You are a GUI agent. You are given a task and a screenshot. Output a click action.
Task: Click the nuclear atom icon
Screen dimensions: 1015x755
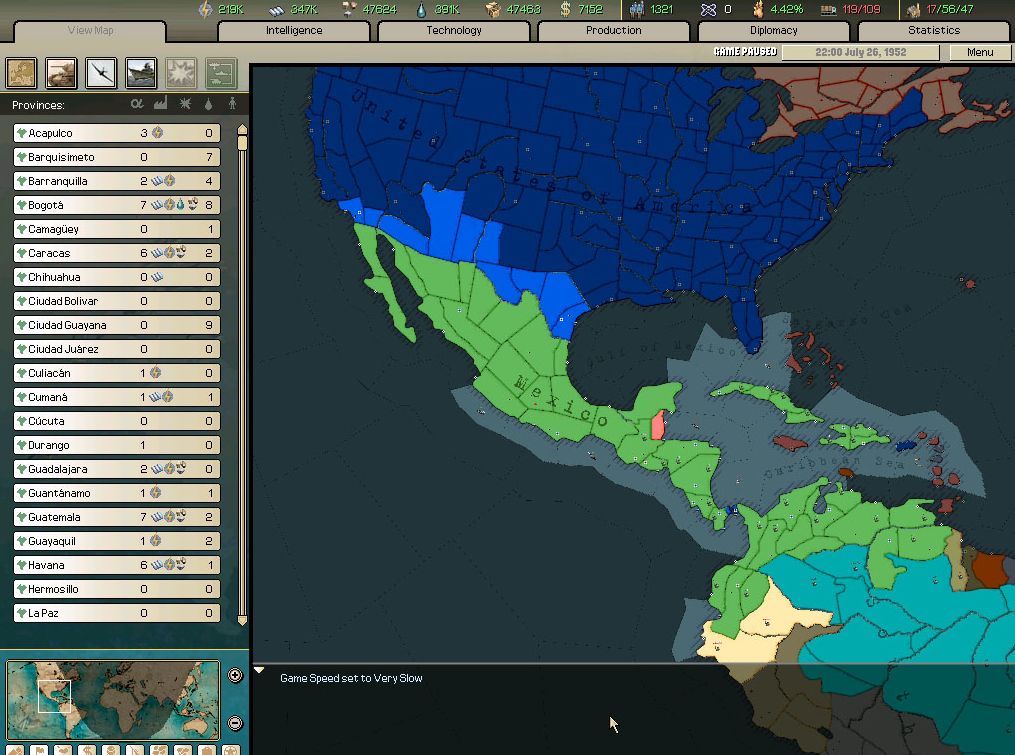(x=709, y=9)
